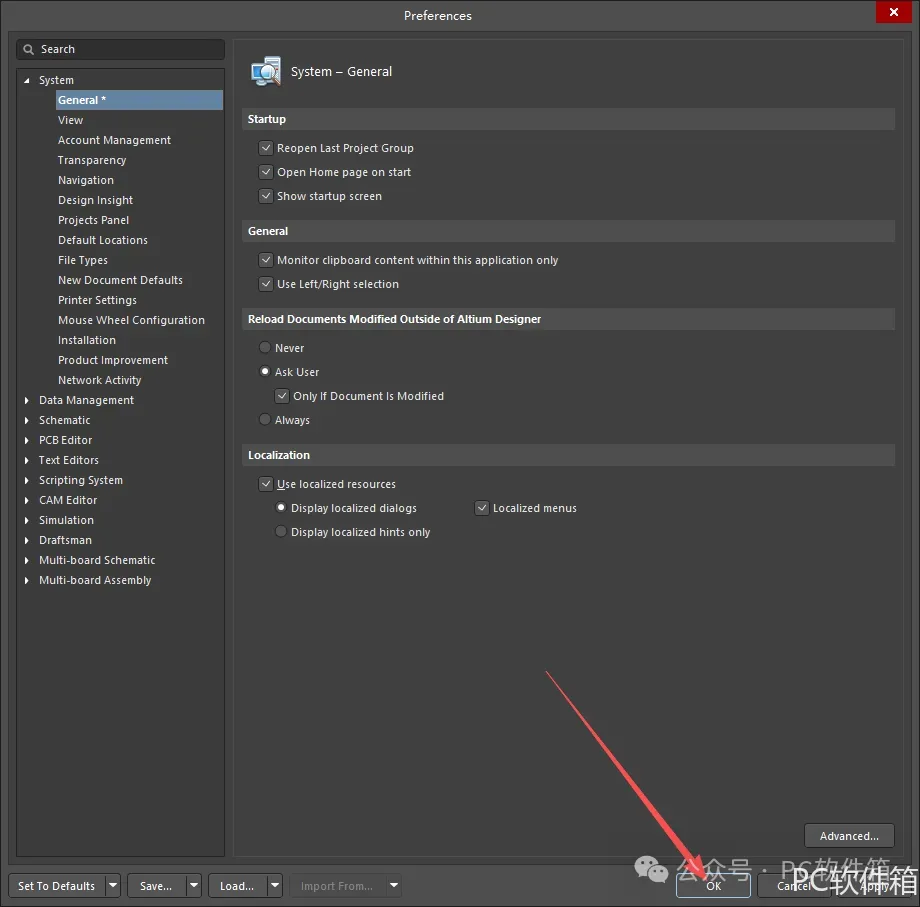The height and width of the screenshot is (907, 920).
Task: Open the Projects Panel page
Action: [x=93, y=220]
